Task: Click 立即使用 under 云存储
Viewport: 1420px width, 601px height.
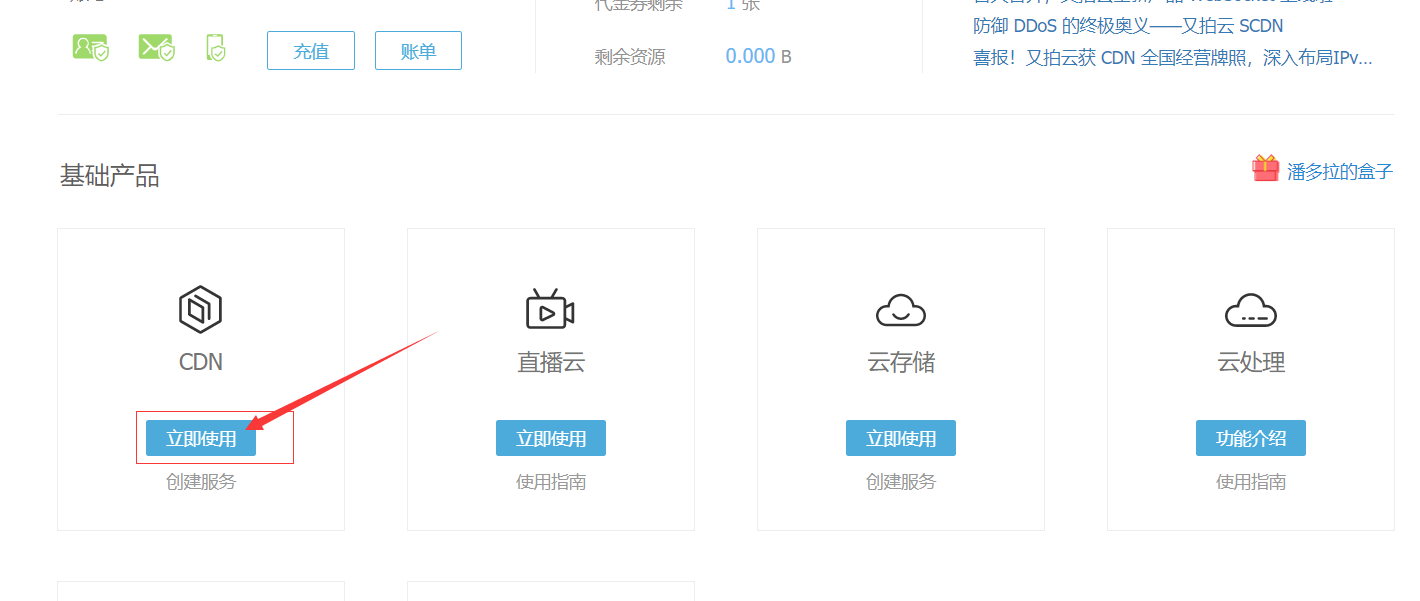Action: [901, 438]
